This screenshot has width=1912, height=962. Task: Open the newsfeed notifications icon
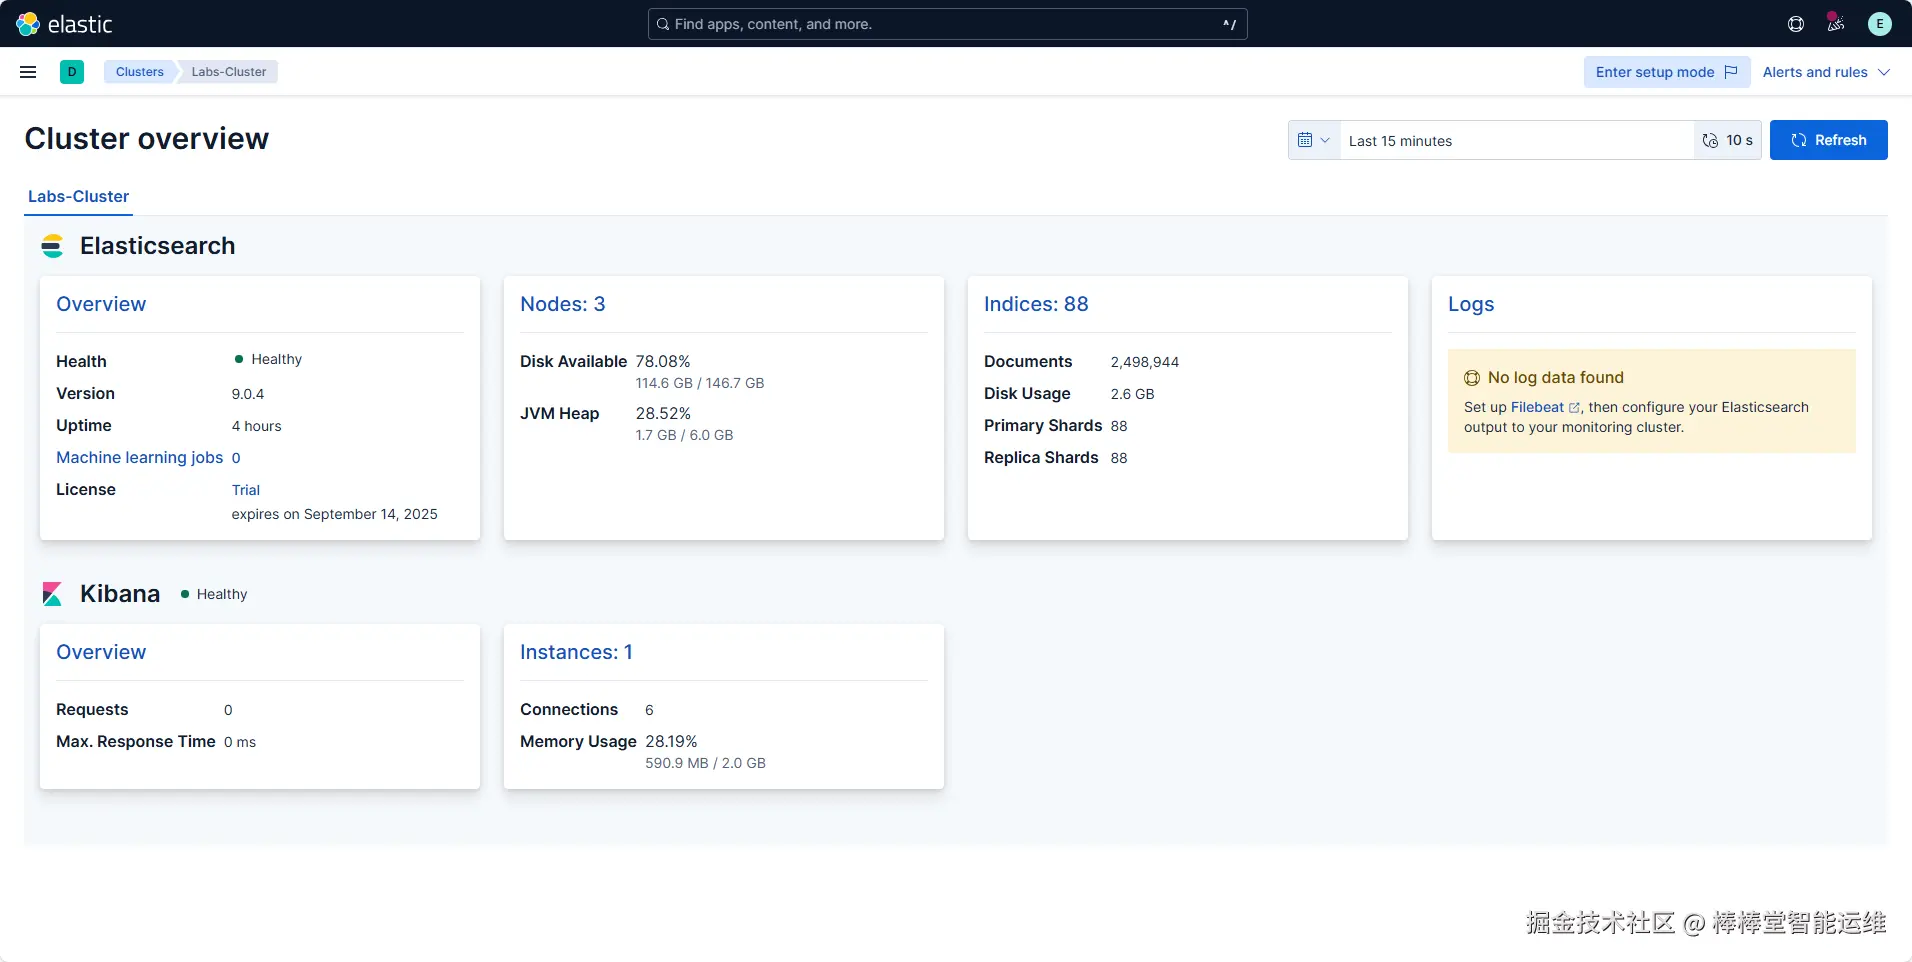pyautogui.click(x=1836, y=23)
